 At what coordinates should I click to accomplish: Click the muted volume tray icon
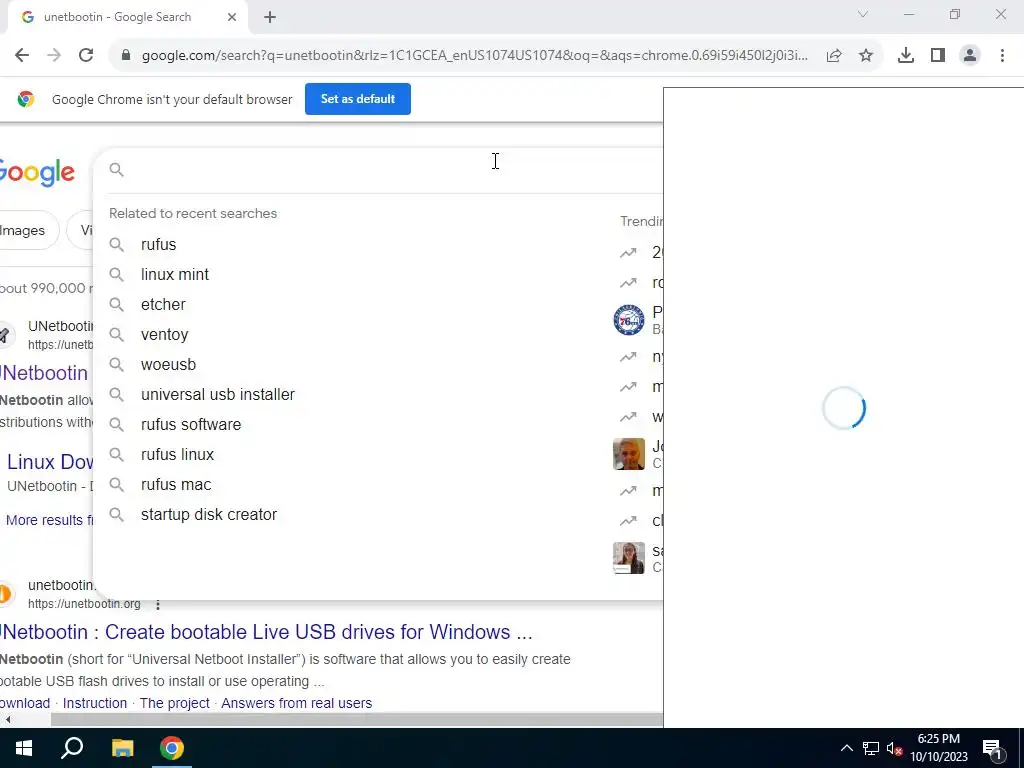click(x=894, y=748)
